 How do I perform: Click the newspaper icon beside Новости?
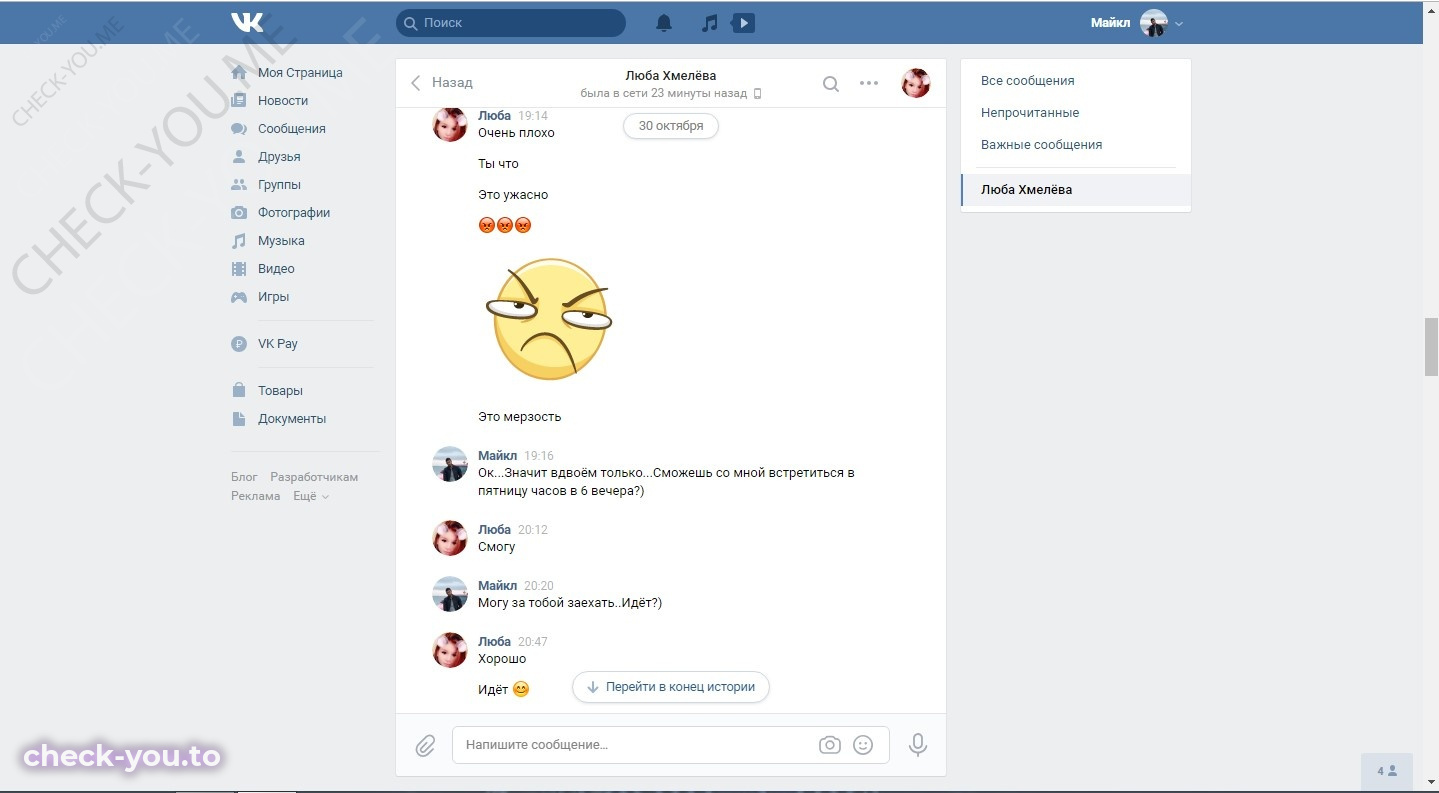(239, 101)
